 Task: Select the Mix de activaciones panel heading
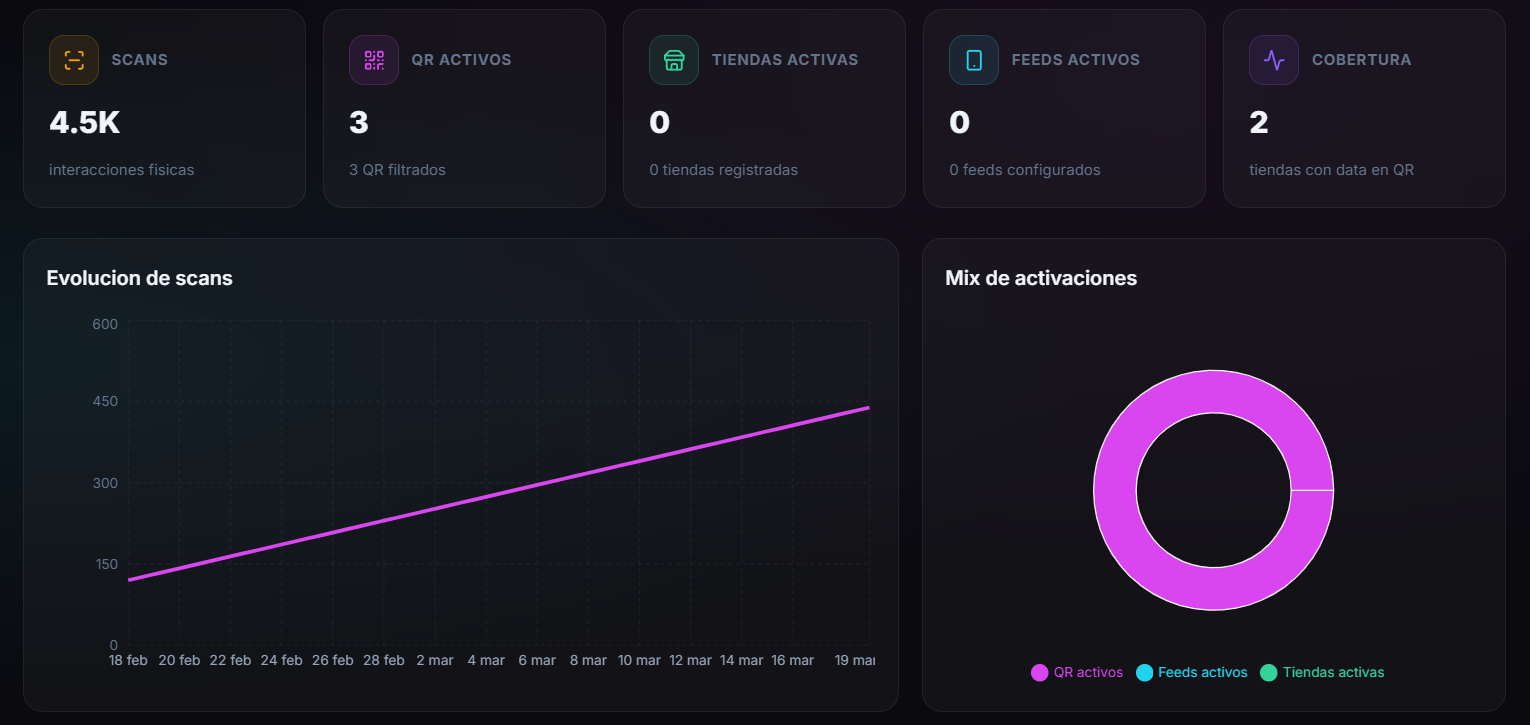pos(1041,278)
